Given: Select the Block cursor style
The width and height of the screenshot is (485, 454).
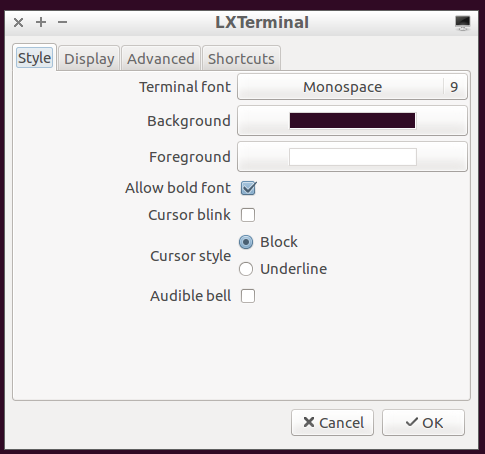Looking at the screenshot, I should pos(246,242).
